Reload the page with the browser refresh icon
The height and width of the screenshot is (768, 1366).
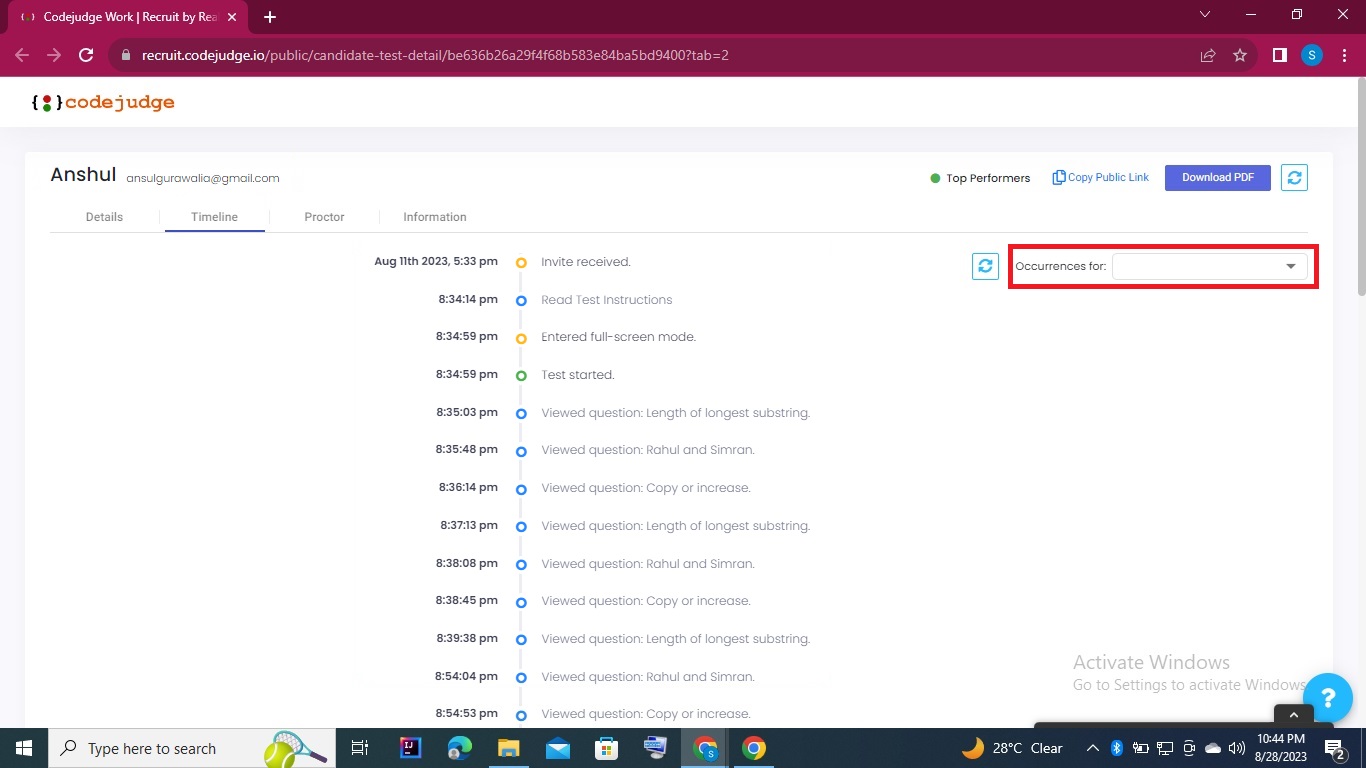coord(86,55)
